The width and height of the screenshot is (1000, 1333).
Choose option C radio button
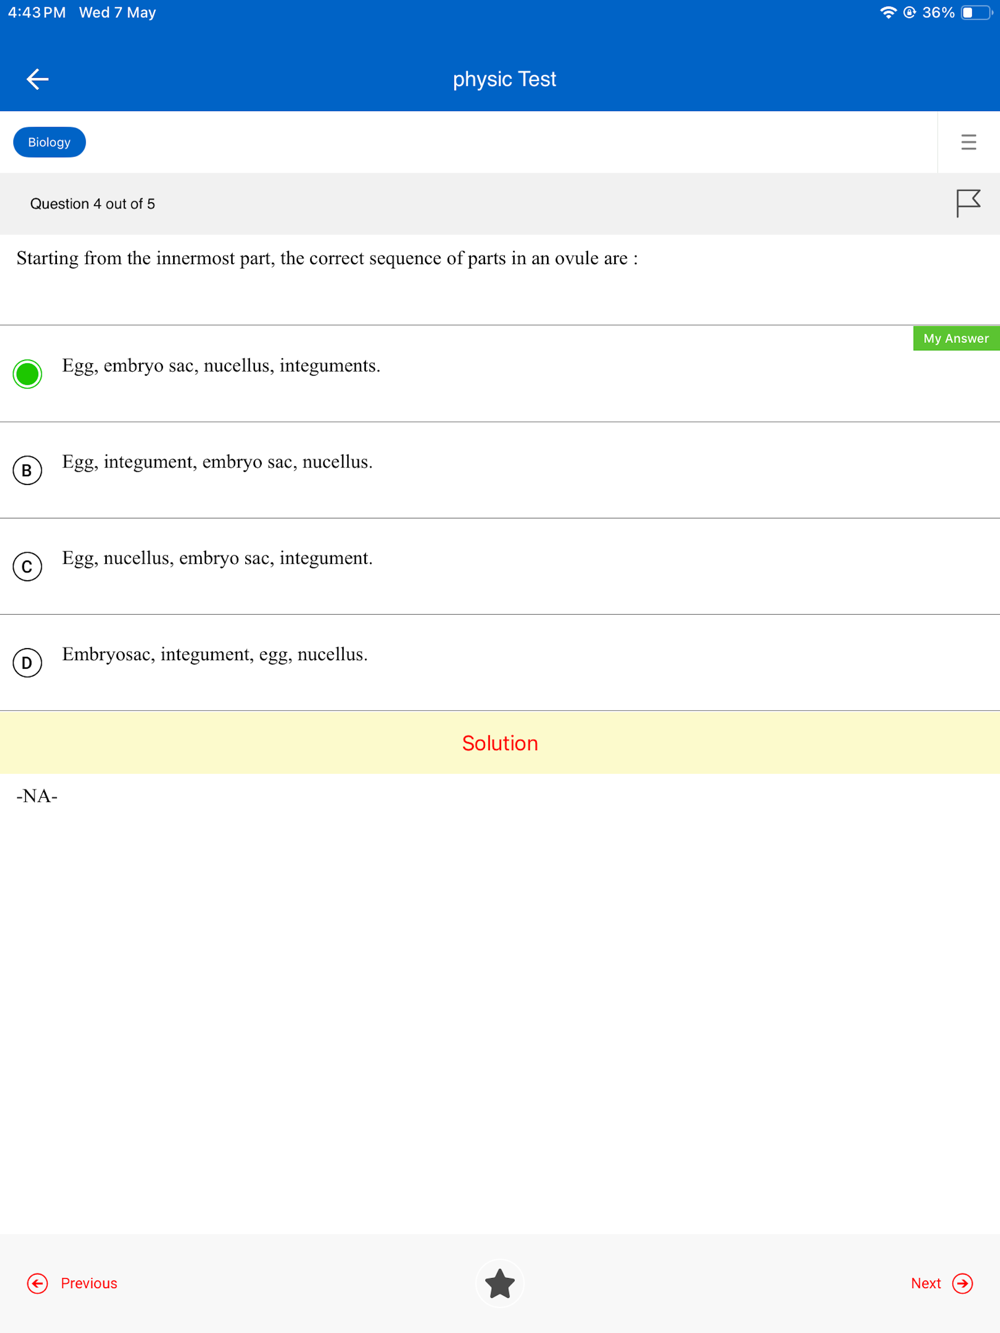(27, 566)
